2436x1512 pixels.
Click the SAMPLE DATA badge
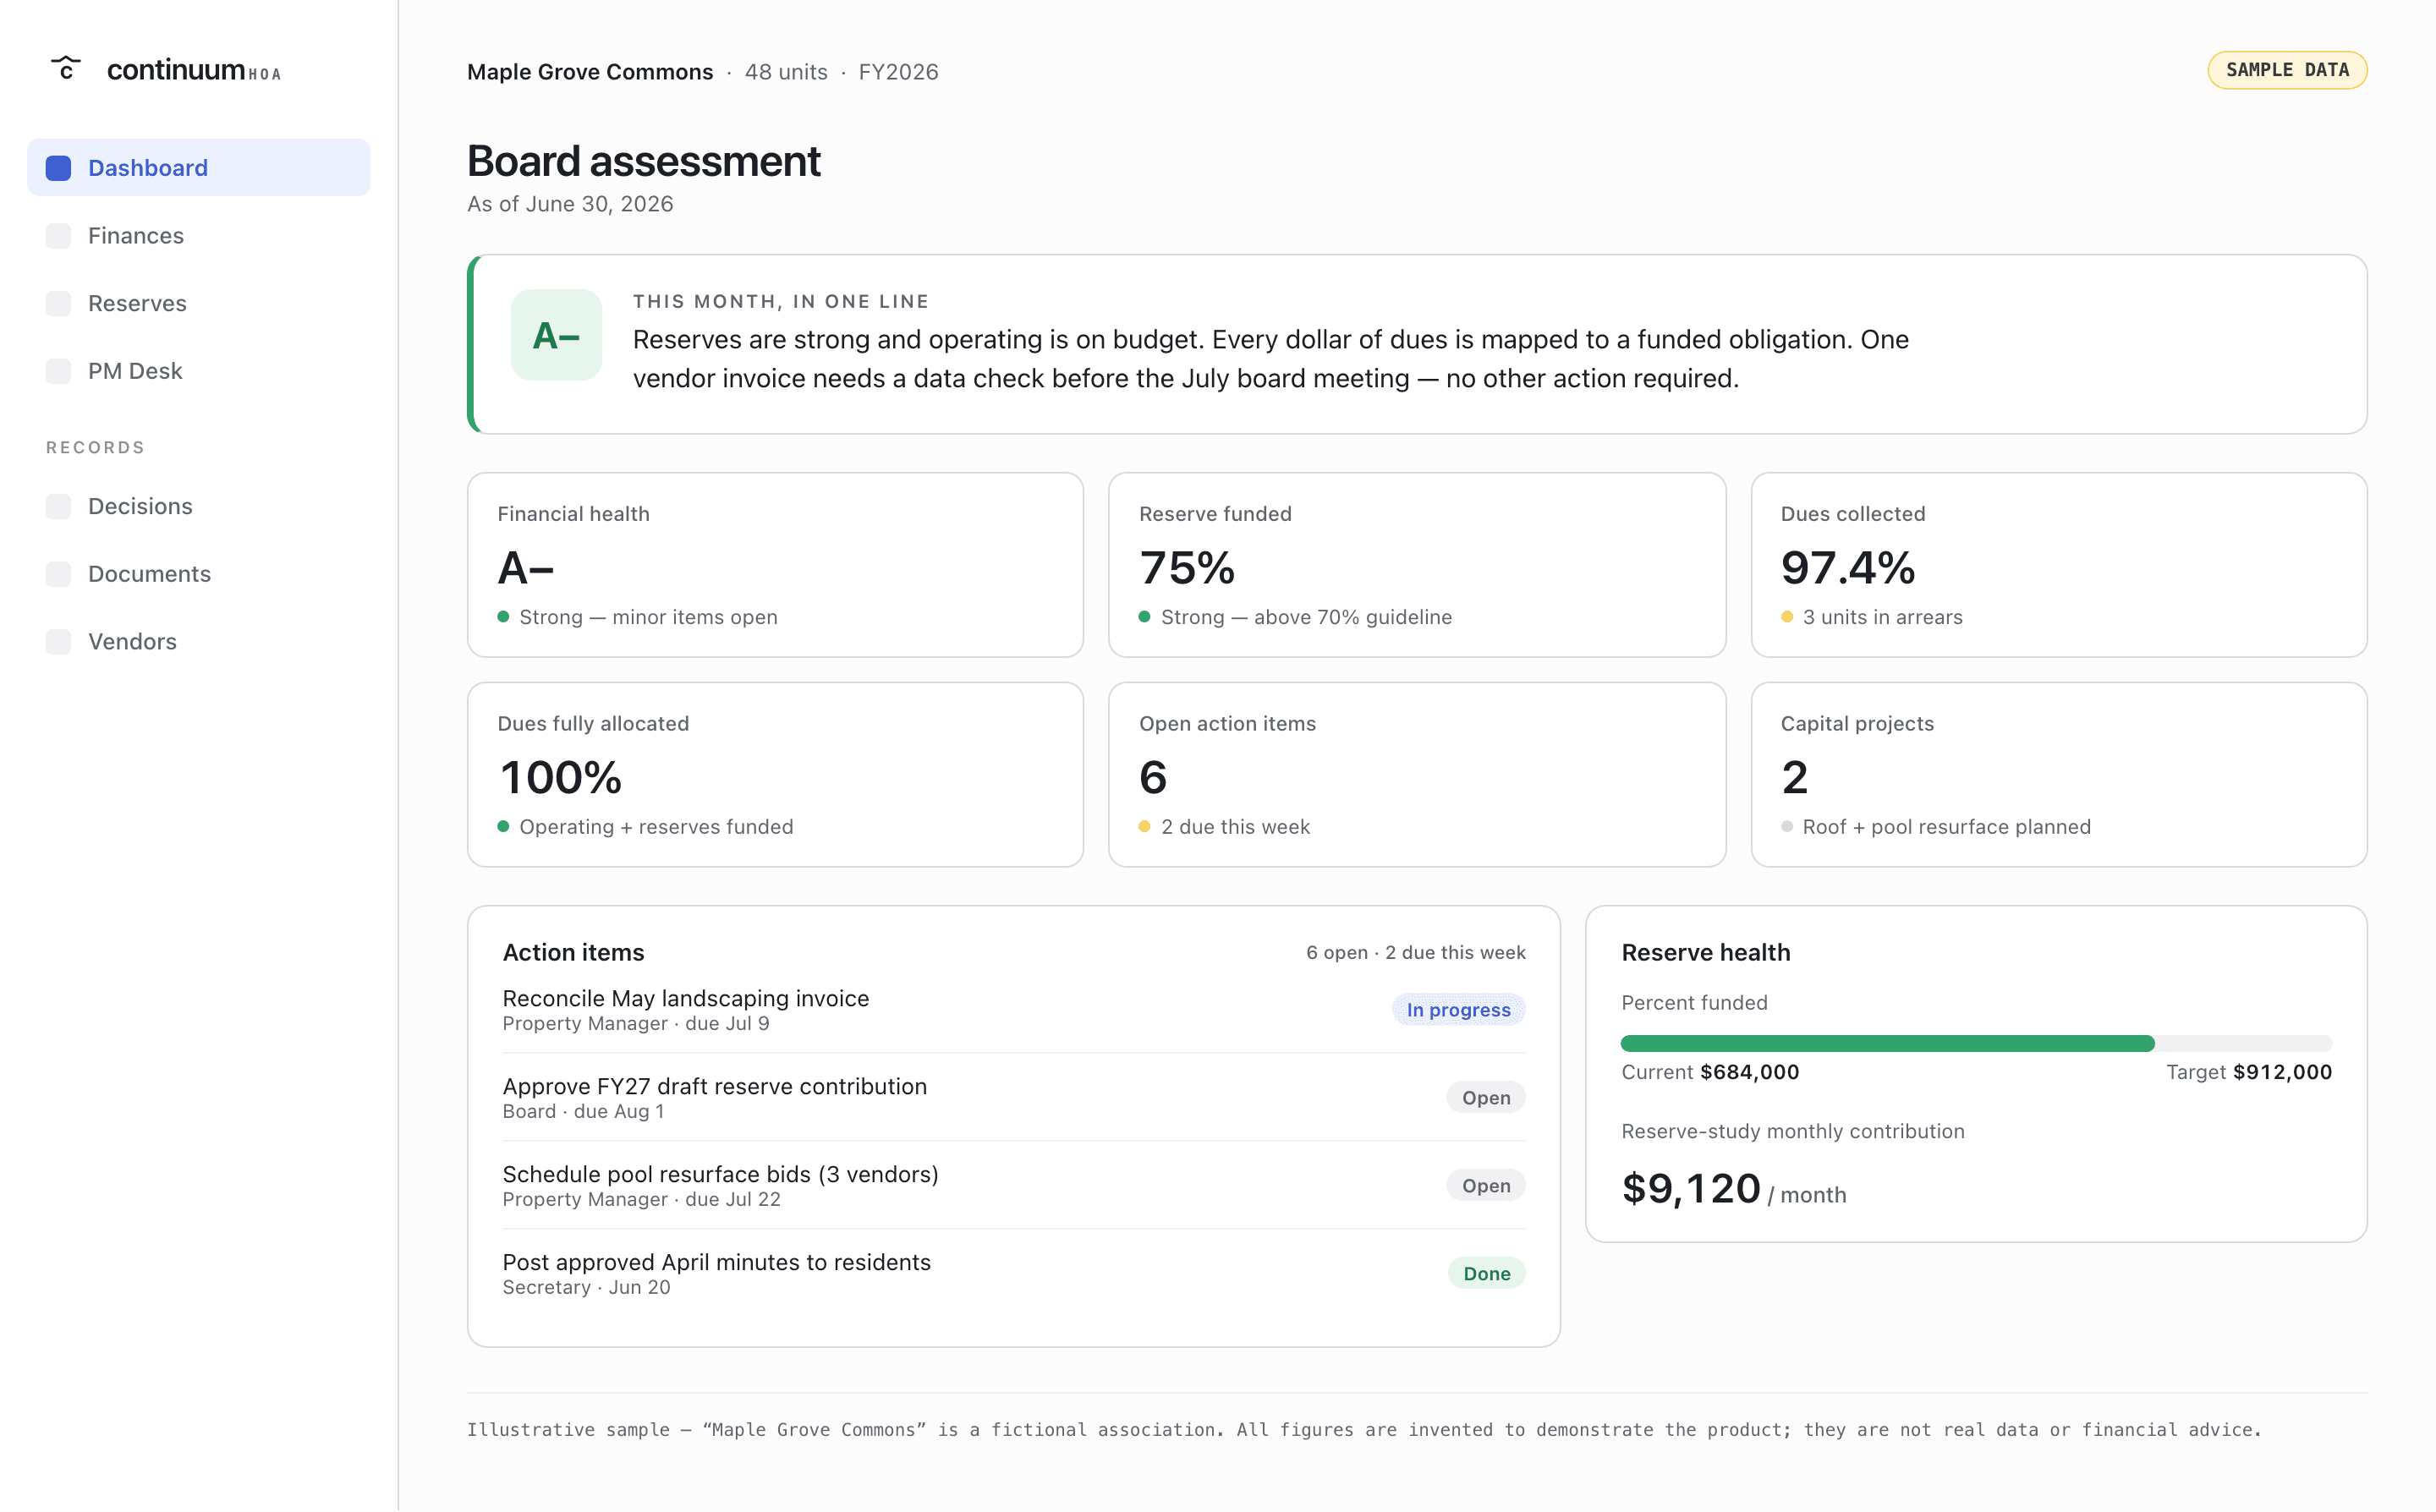click(x=2287, y=70)
